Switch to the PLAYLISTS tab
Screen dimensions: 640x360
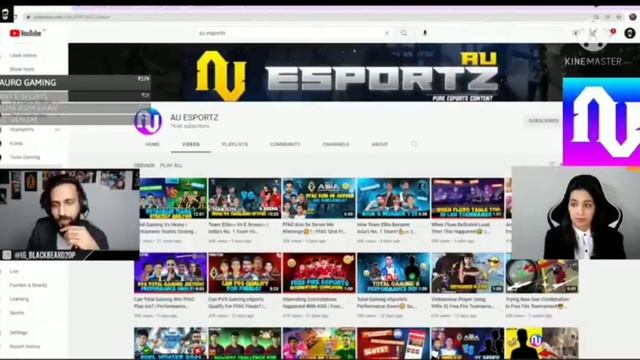coord(235,144)
